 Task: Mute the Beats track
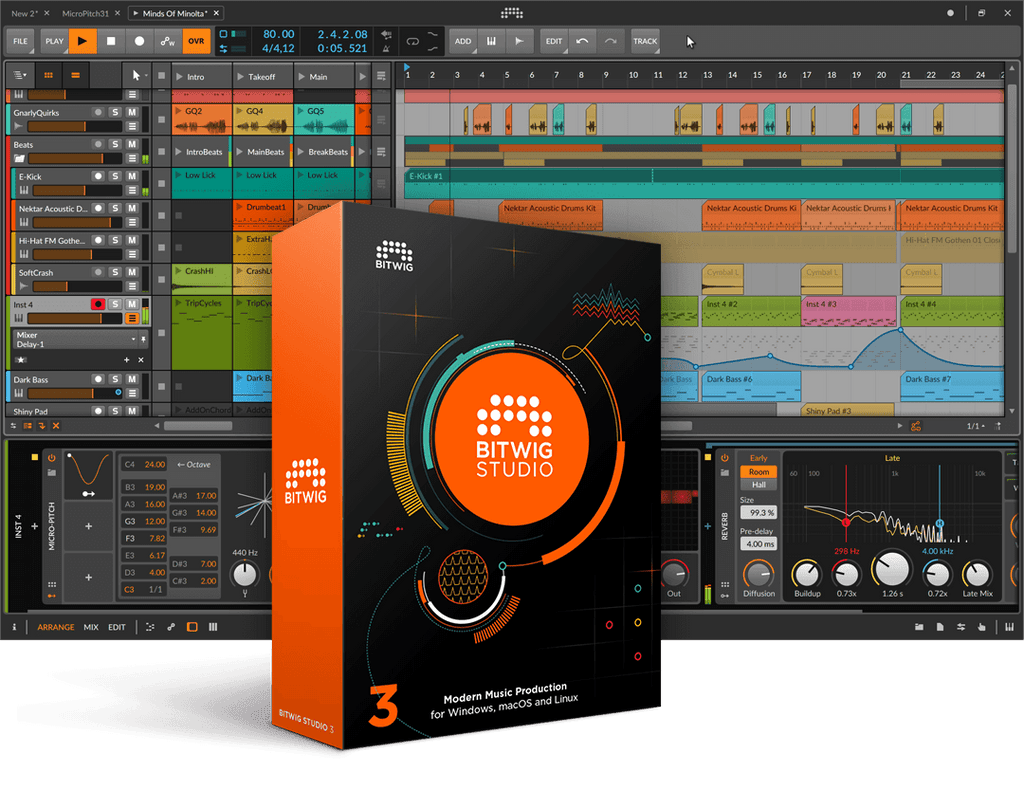pos(133,144)
